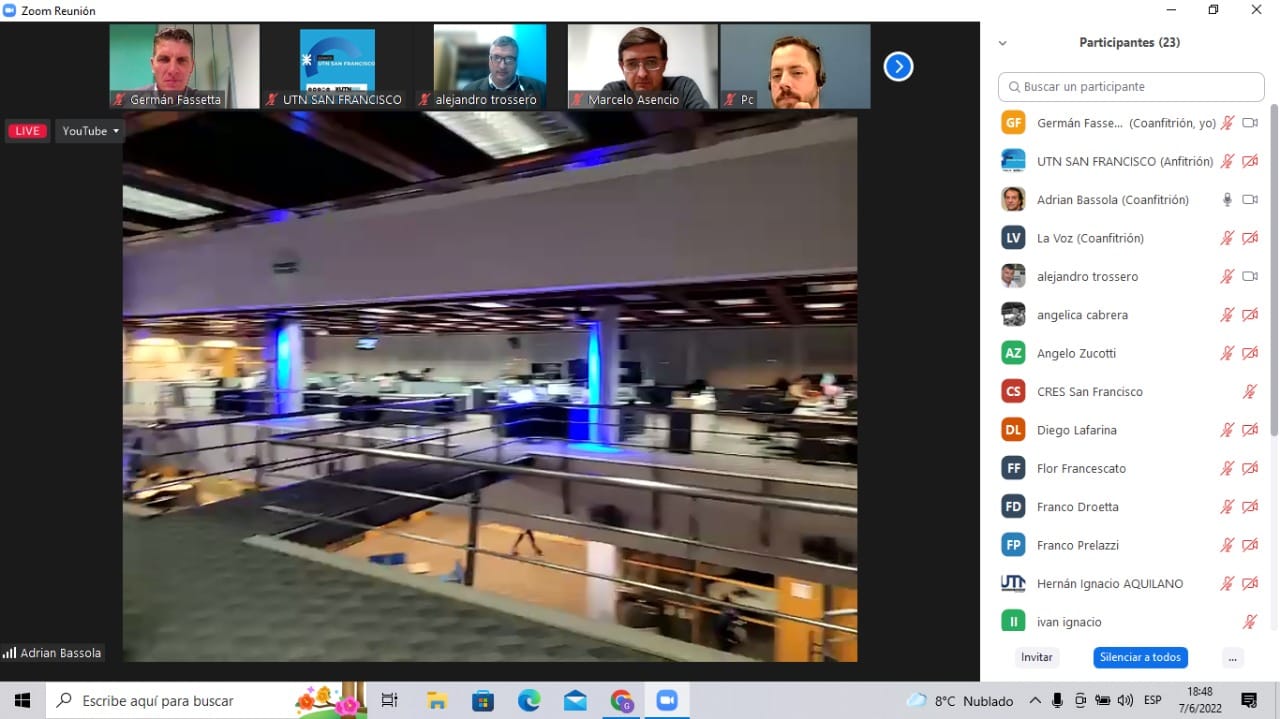The height and width of the screenshot is (719, 1280).
Task: Click the Windows taskbar search box
Action: pyautogui.click(x=207, y=700)
